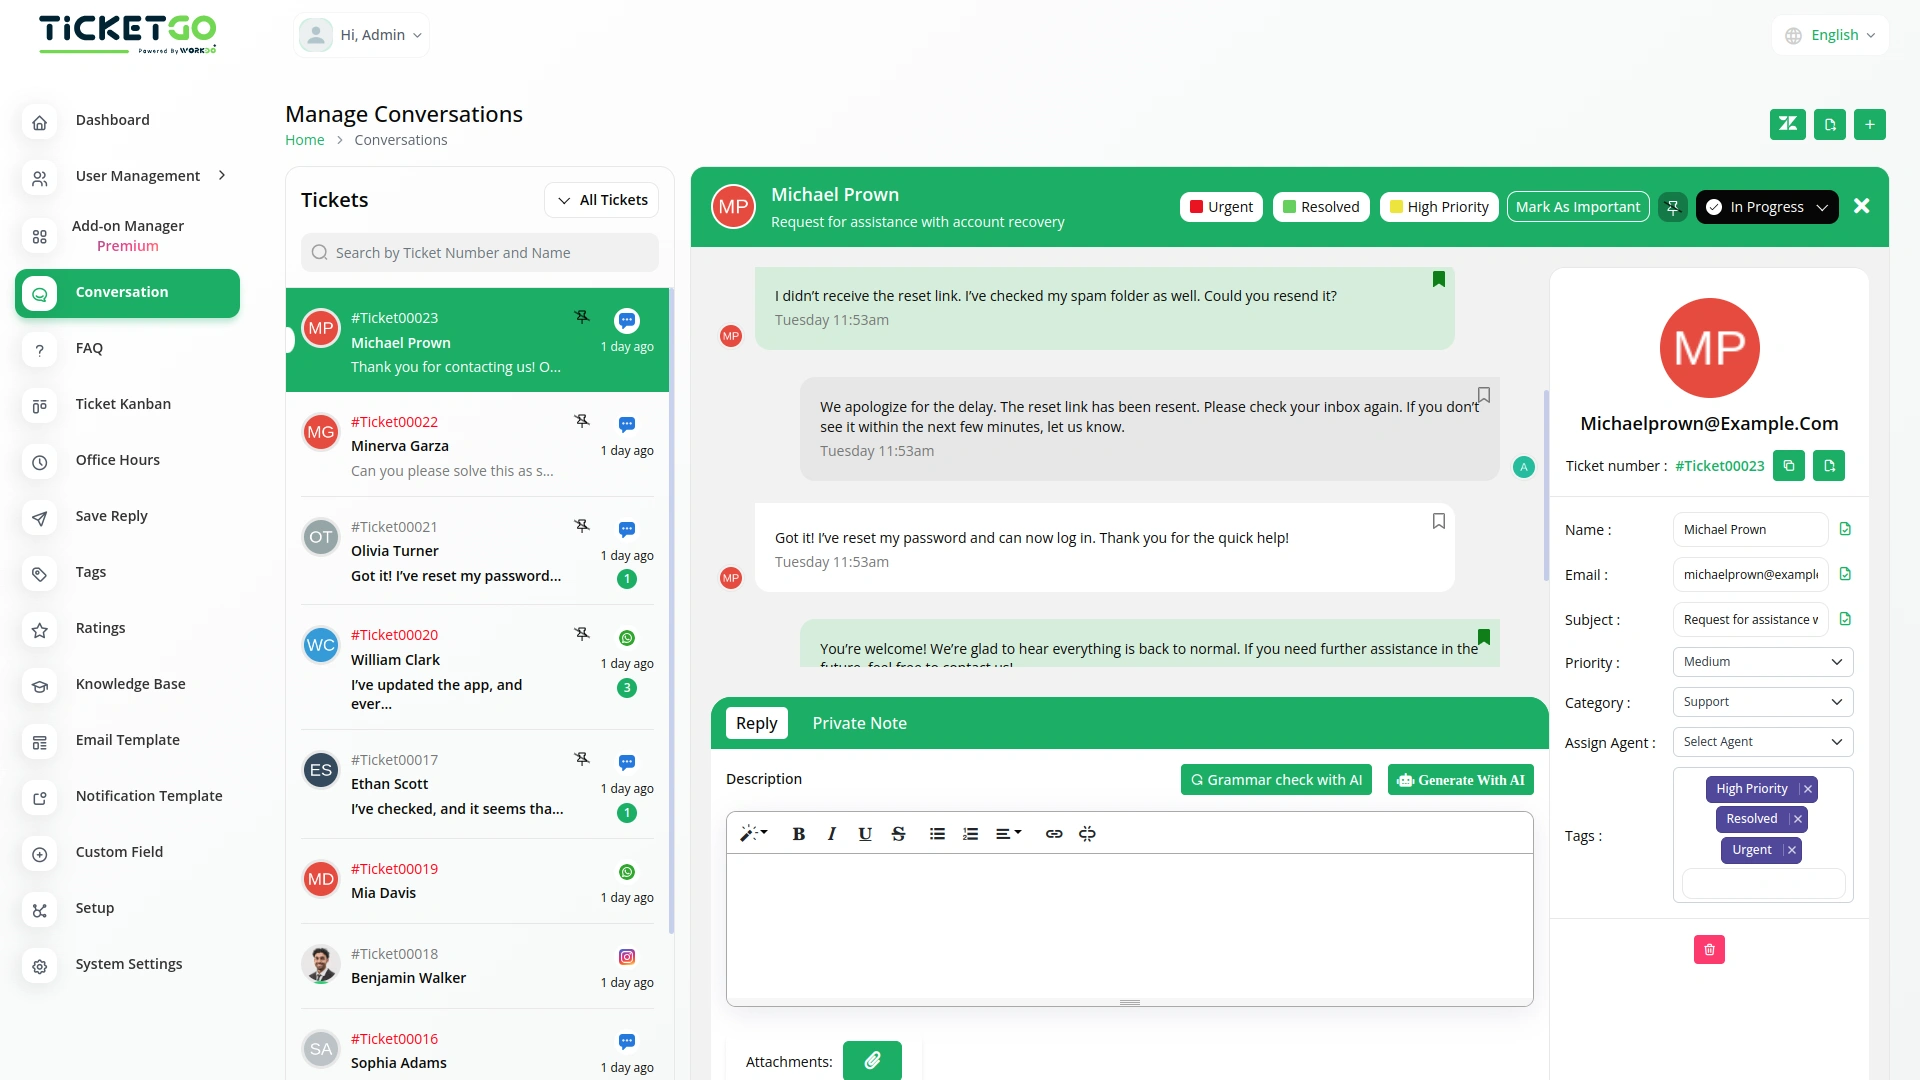
Task: Toggle the Resolved tag in the header
Action: tap(1321, 206)
